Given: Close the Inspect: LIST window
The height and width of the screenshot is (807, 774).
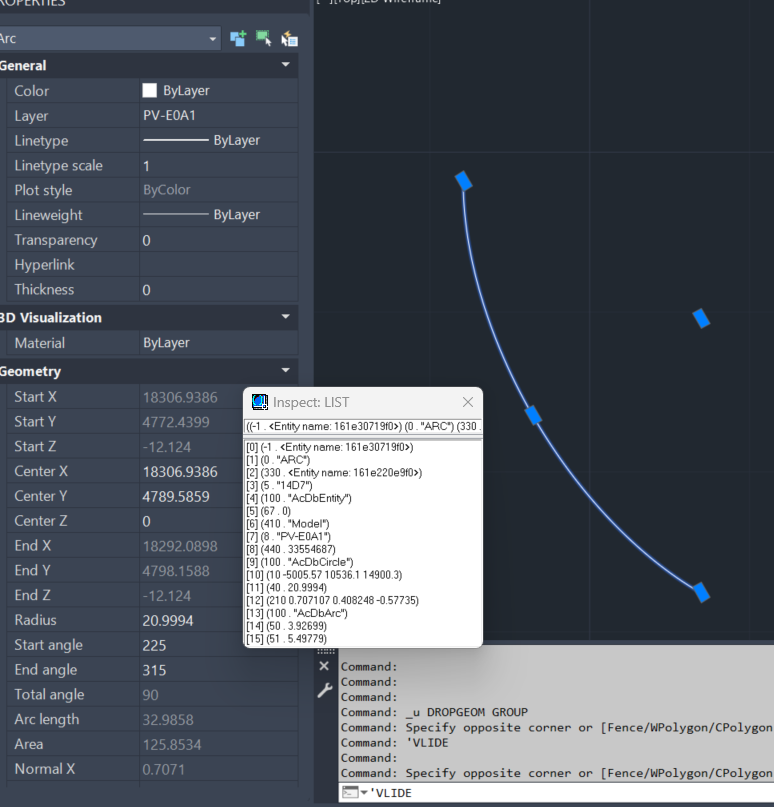Looking at the screenshot, I should click(467, 402).
